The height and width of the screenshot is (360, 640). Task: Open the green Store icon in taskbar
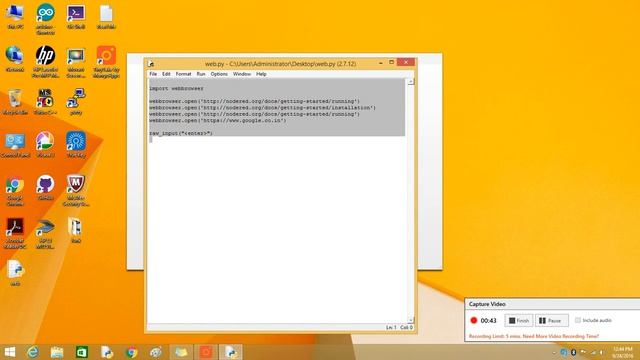click(x=82, y=352)
